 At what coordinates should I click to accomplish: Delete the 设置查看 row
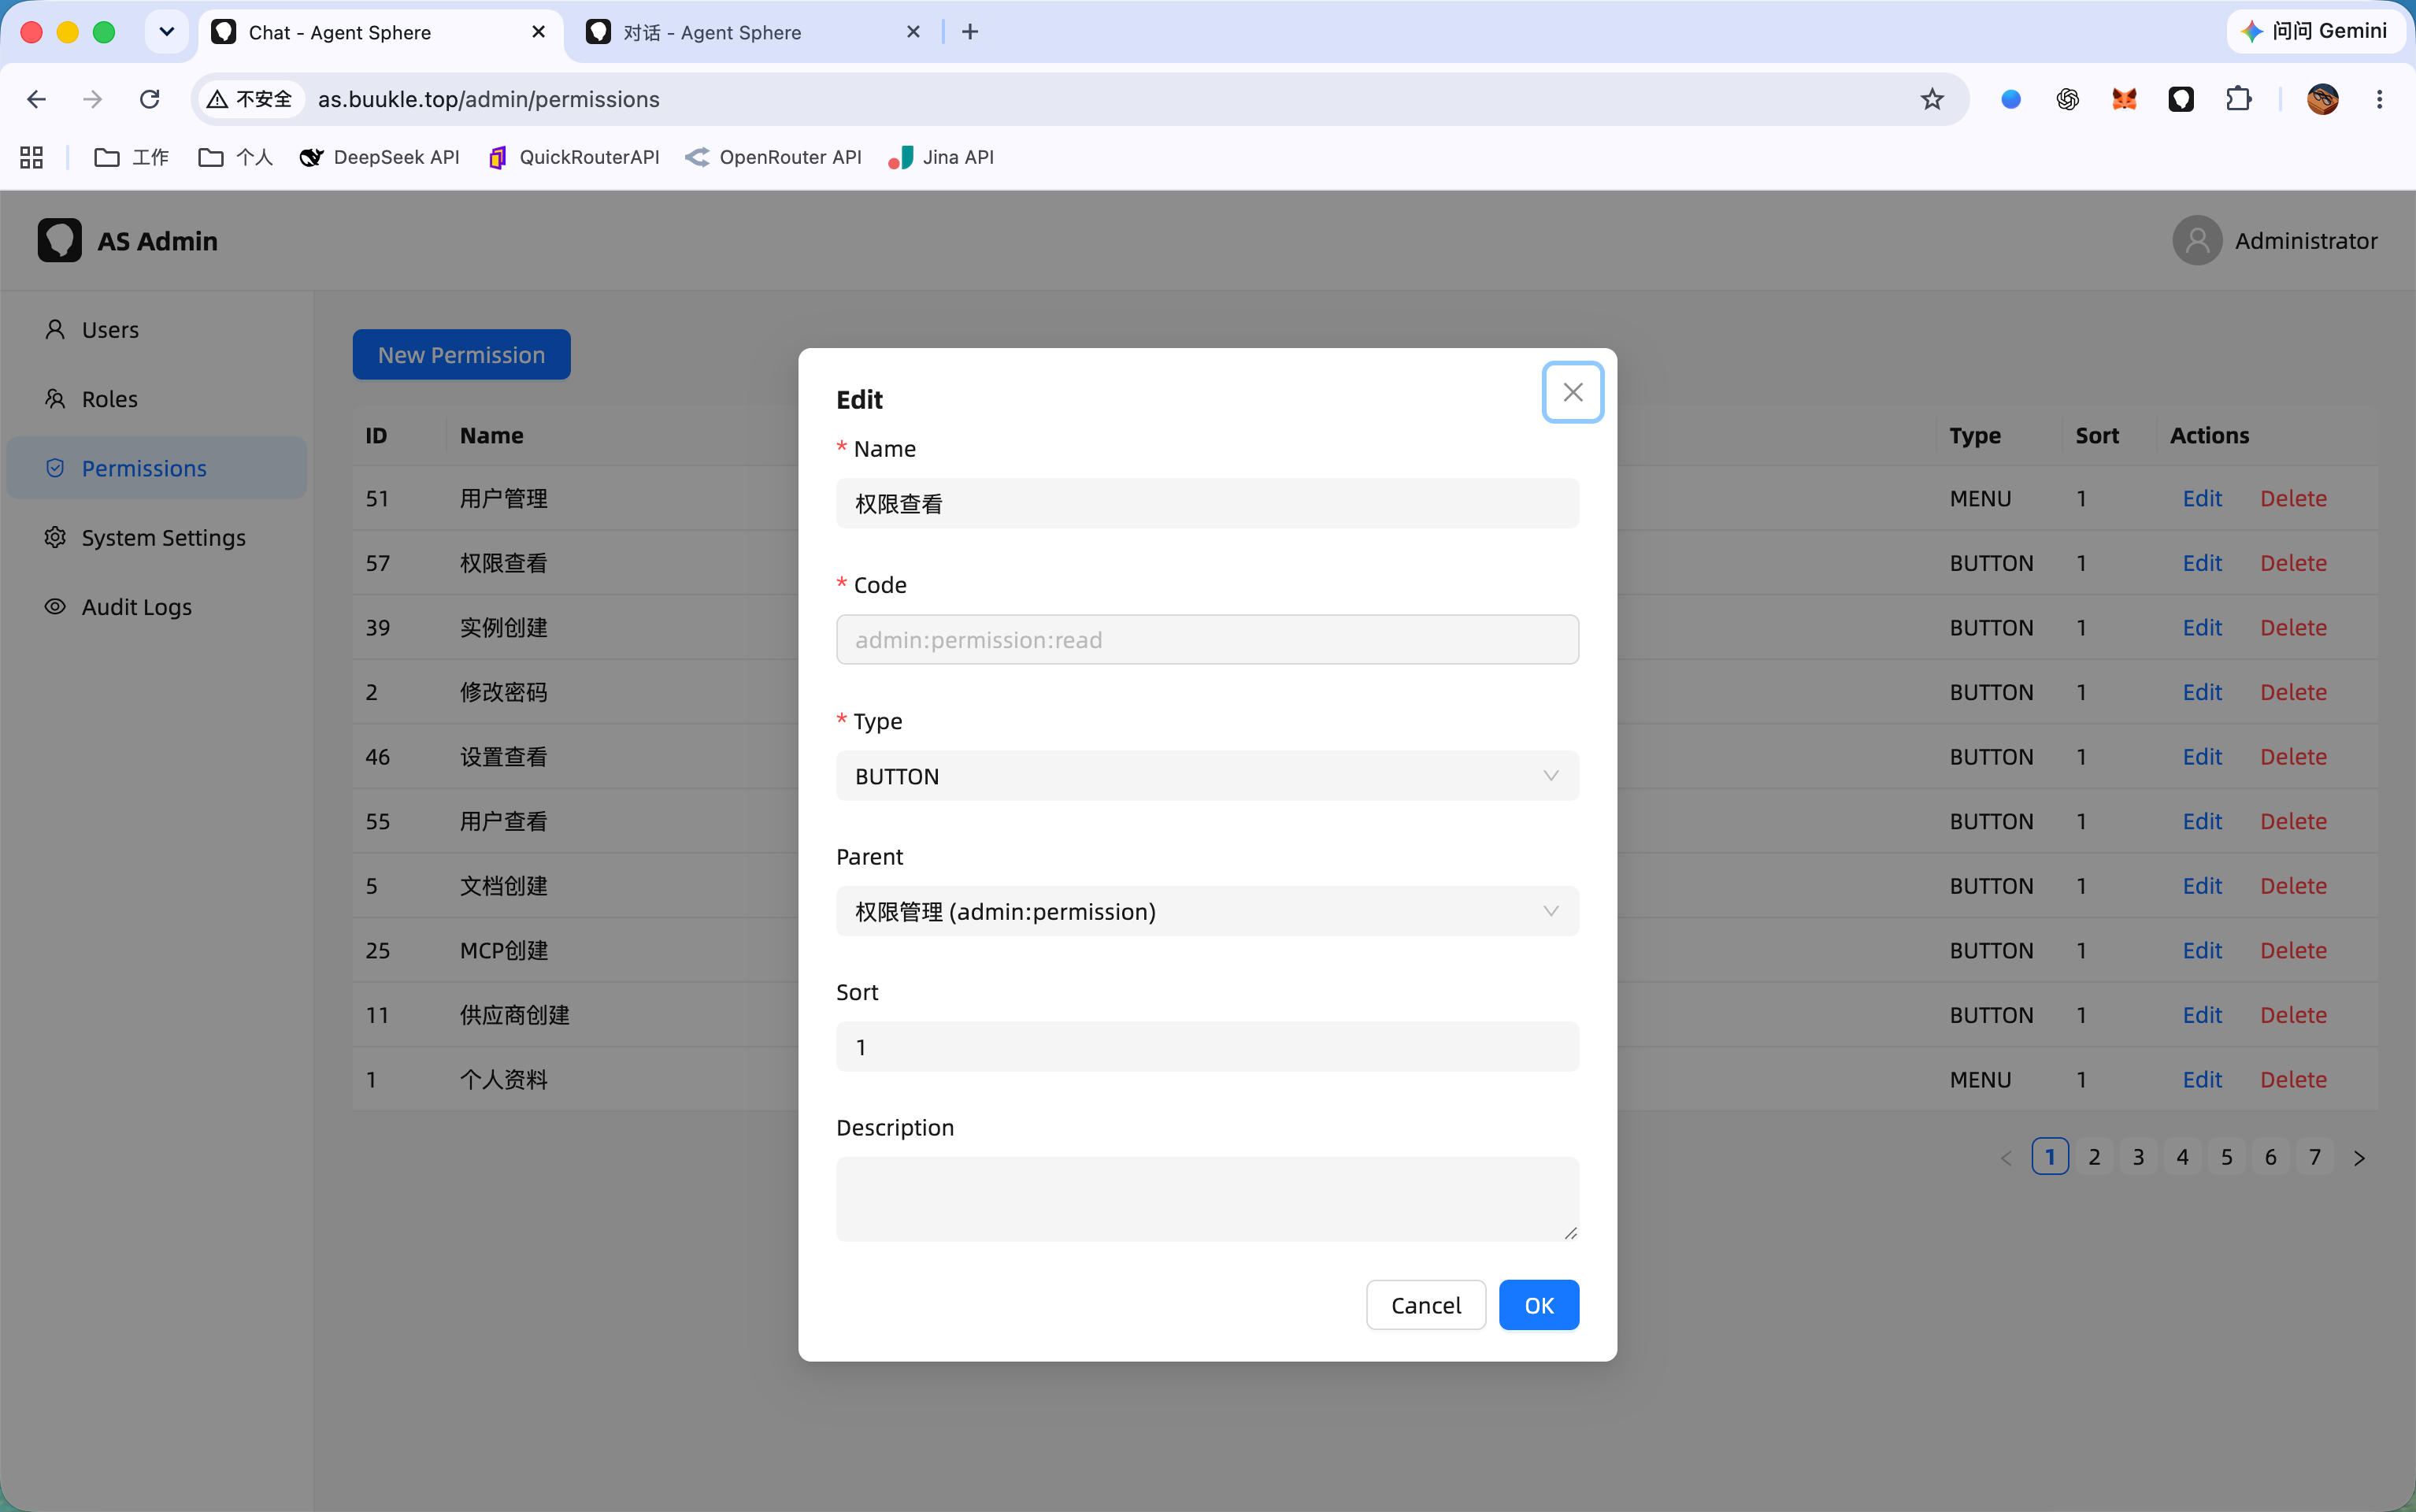pos(2293,756)
